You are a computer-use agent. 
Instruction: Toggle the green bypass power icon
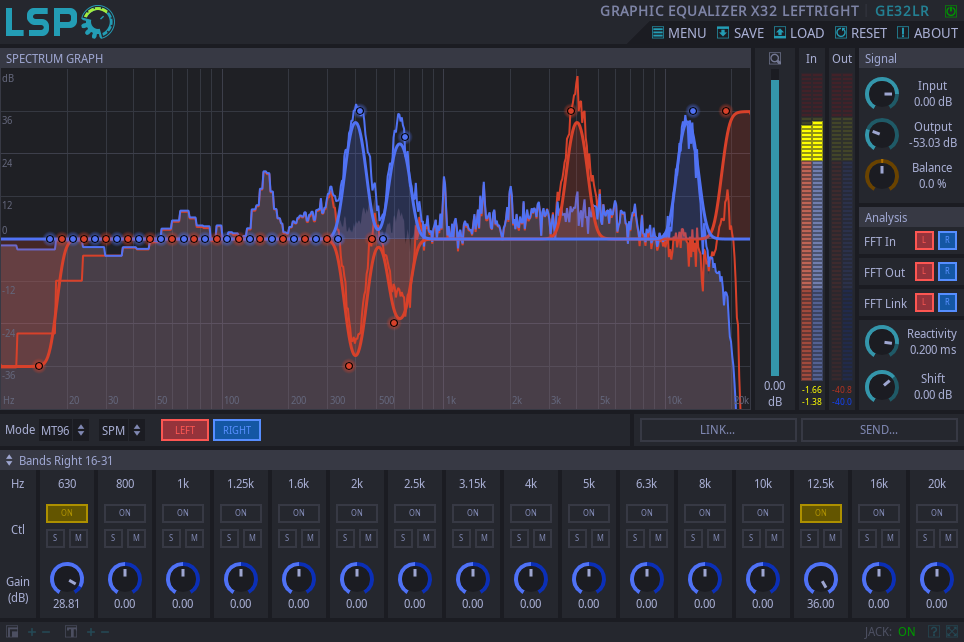(x=950, y=11)
